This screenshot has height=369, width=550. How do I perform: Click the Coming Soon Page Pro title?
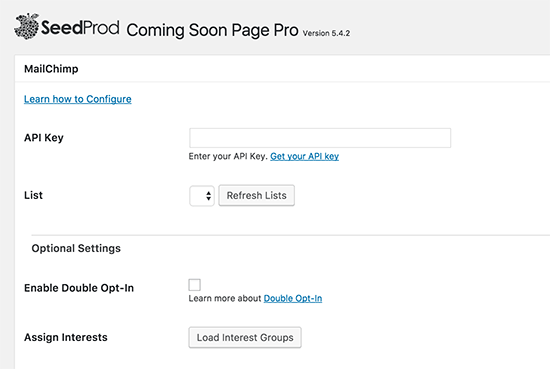pyautogui.click(x=212, y=30)
